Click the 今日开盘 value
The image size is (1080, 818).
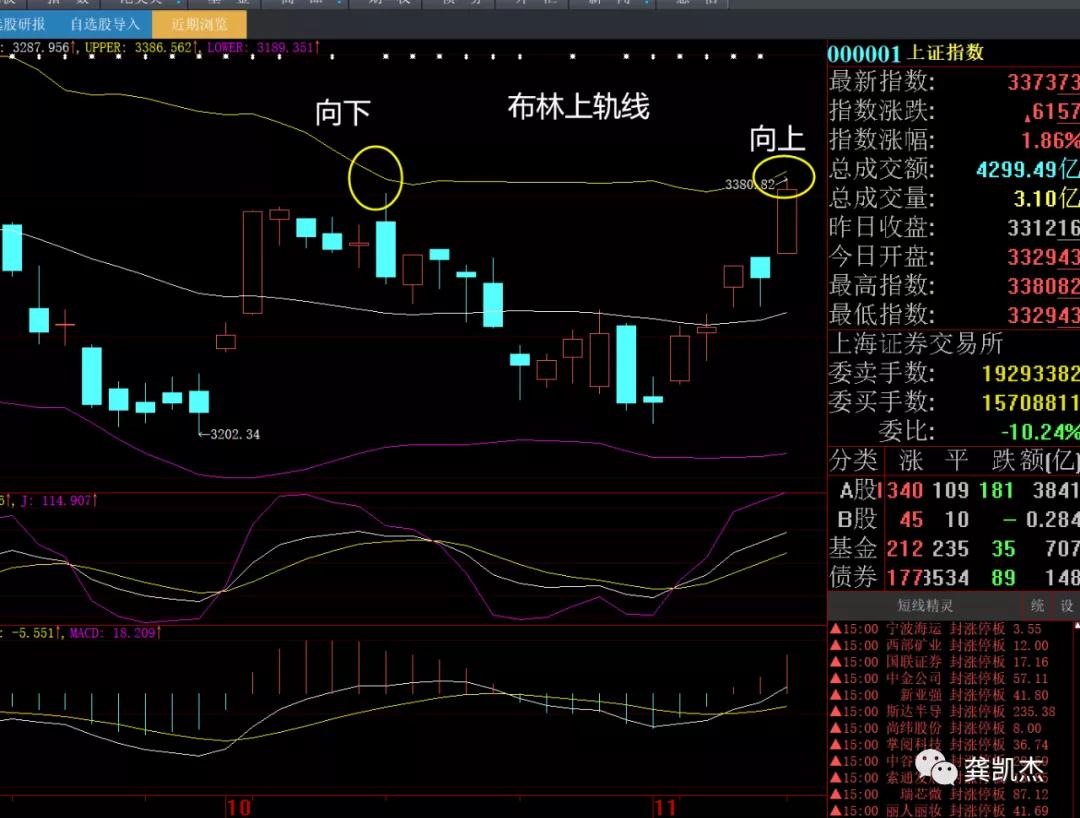[1043, 257]
